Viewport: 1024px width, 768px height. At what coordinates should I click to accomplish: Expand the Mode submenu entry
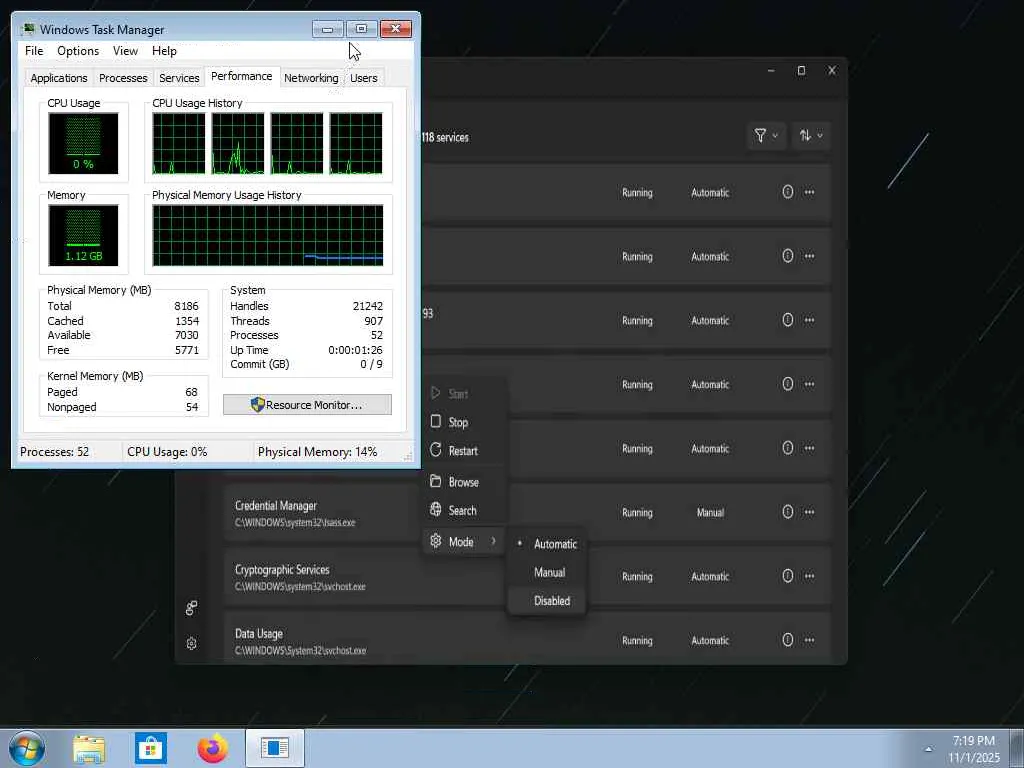coord(466,541)
